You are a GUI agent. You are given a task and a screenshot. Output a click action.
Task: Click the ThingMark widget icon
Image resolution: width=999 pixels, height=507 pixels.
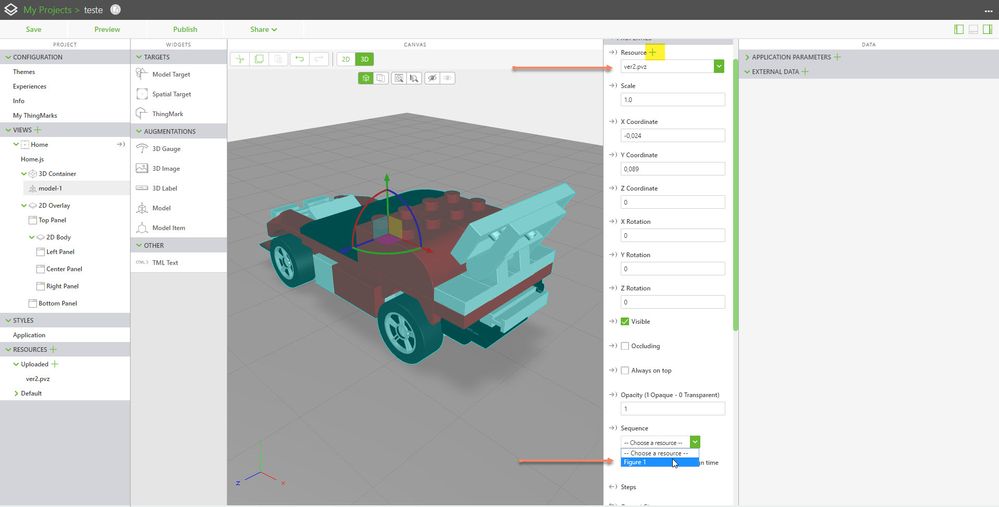coord(142,114)
